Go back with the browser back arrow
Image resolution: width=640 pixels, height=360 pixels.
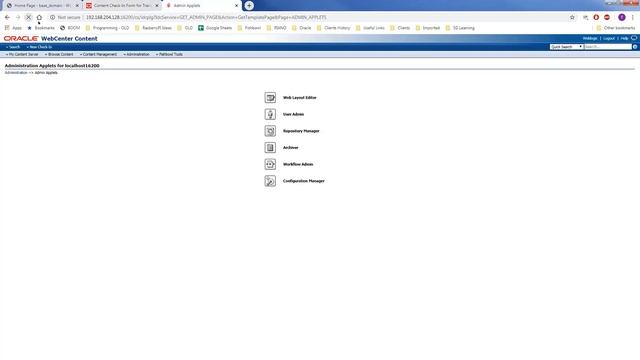[x=7, y=17]
